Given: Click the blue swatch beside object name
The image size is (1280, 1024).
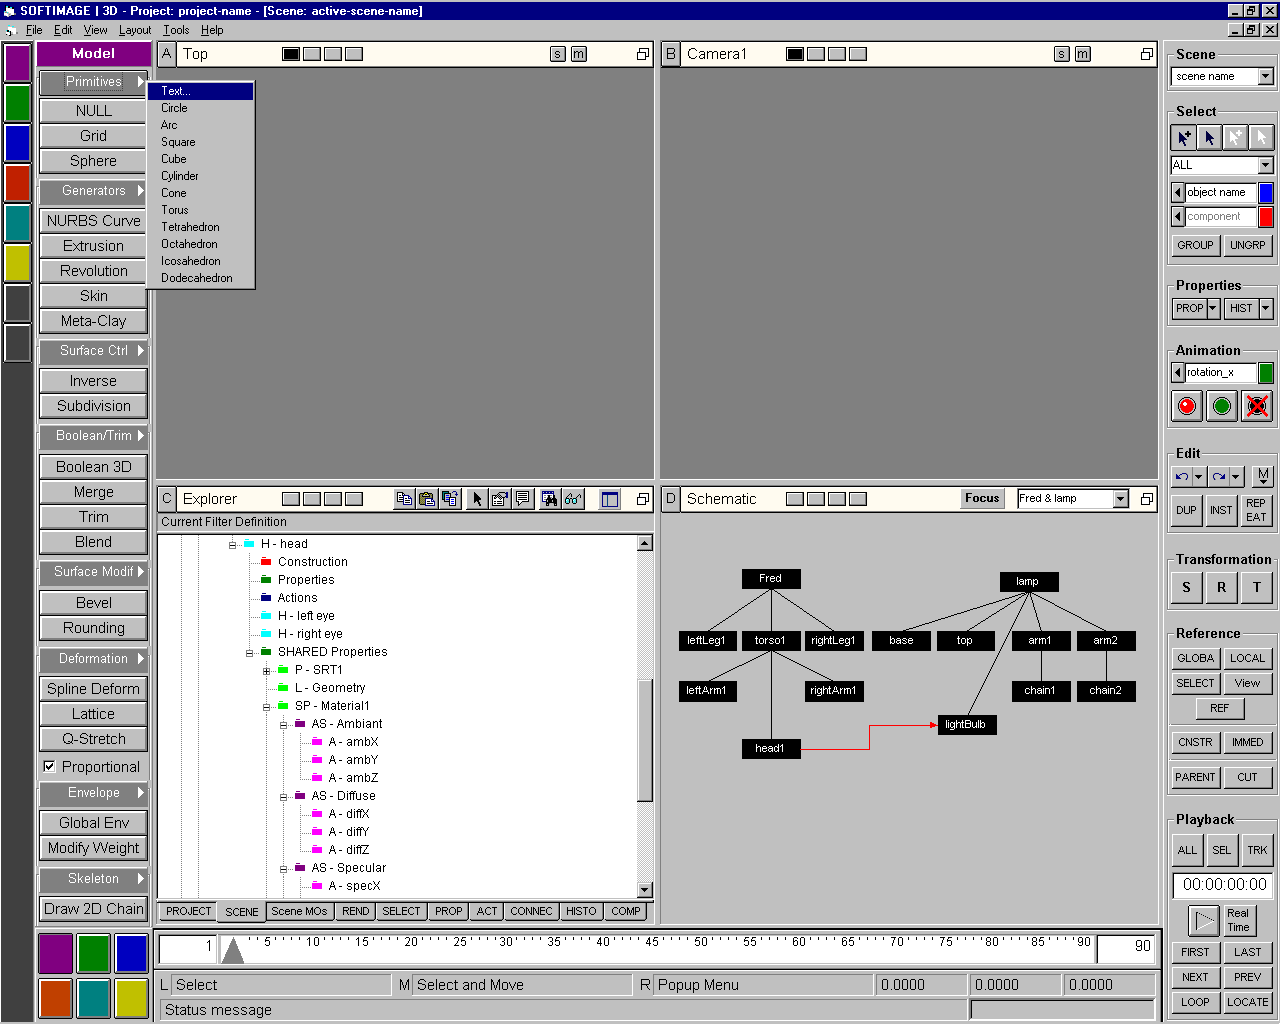Looking at the screenshot, I should (1266, 193).
